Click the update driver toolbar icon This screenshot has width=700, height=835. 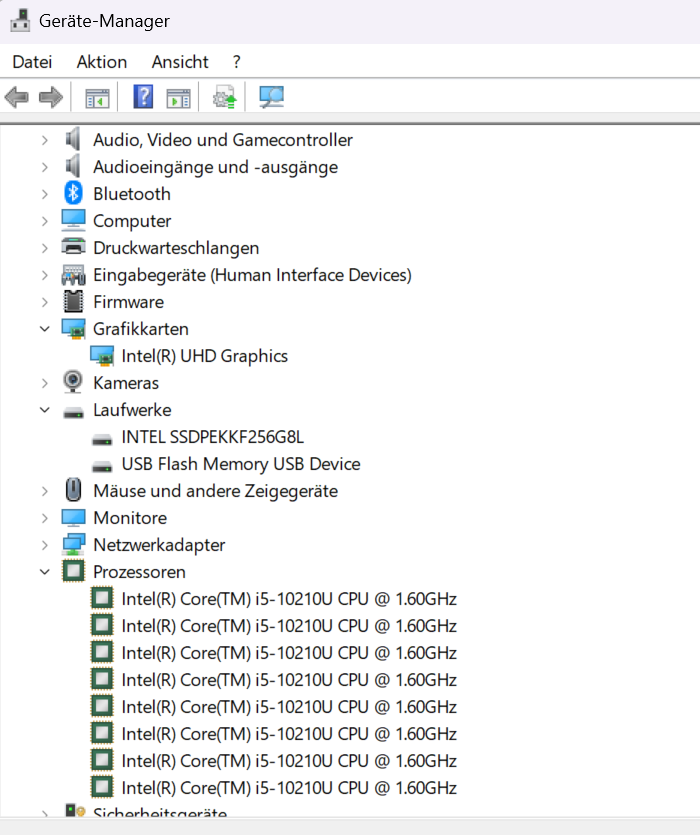click(224, 97)
